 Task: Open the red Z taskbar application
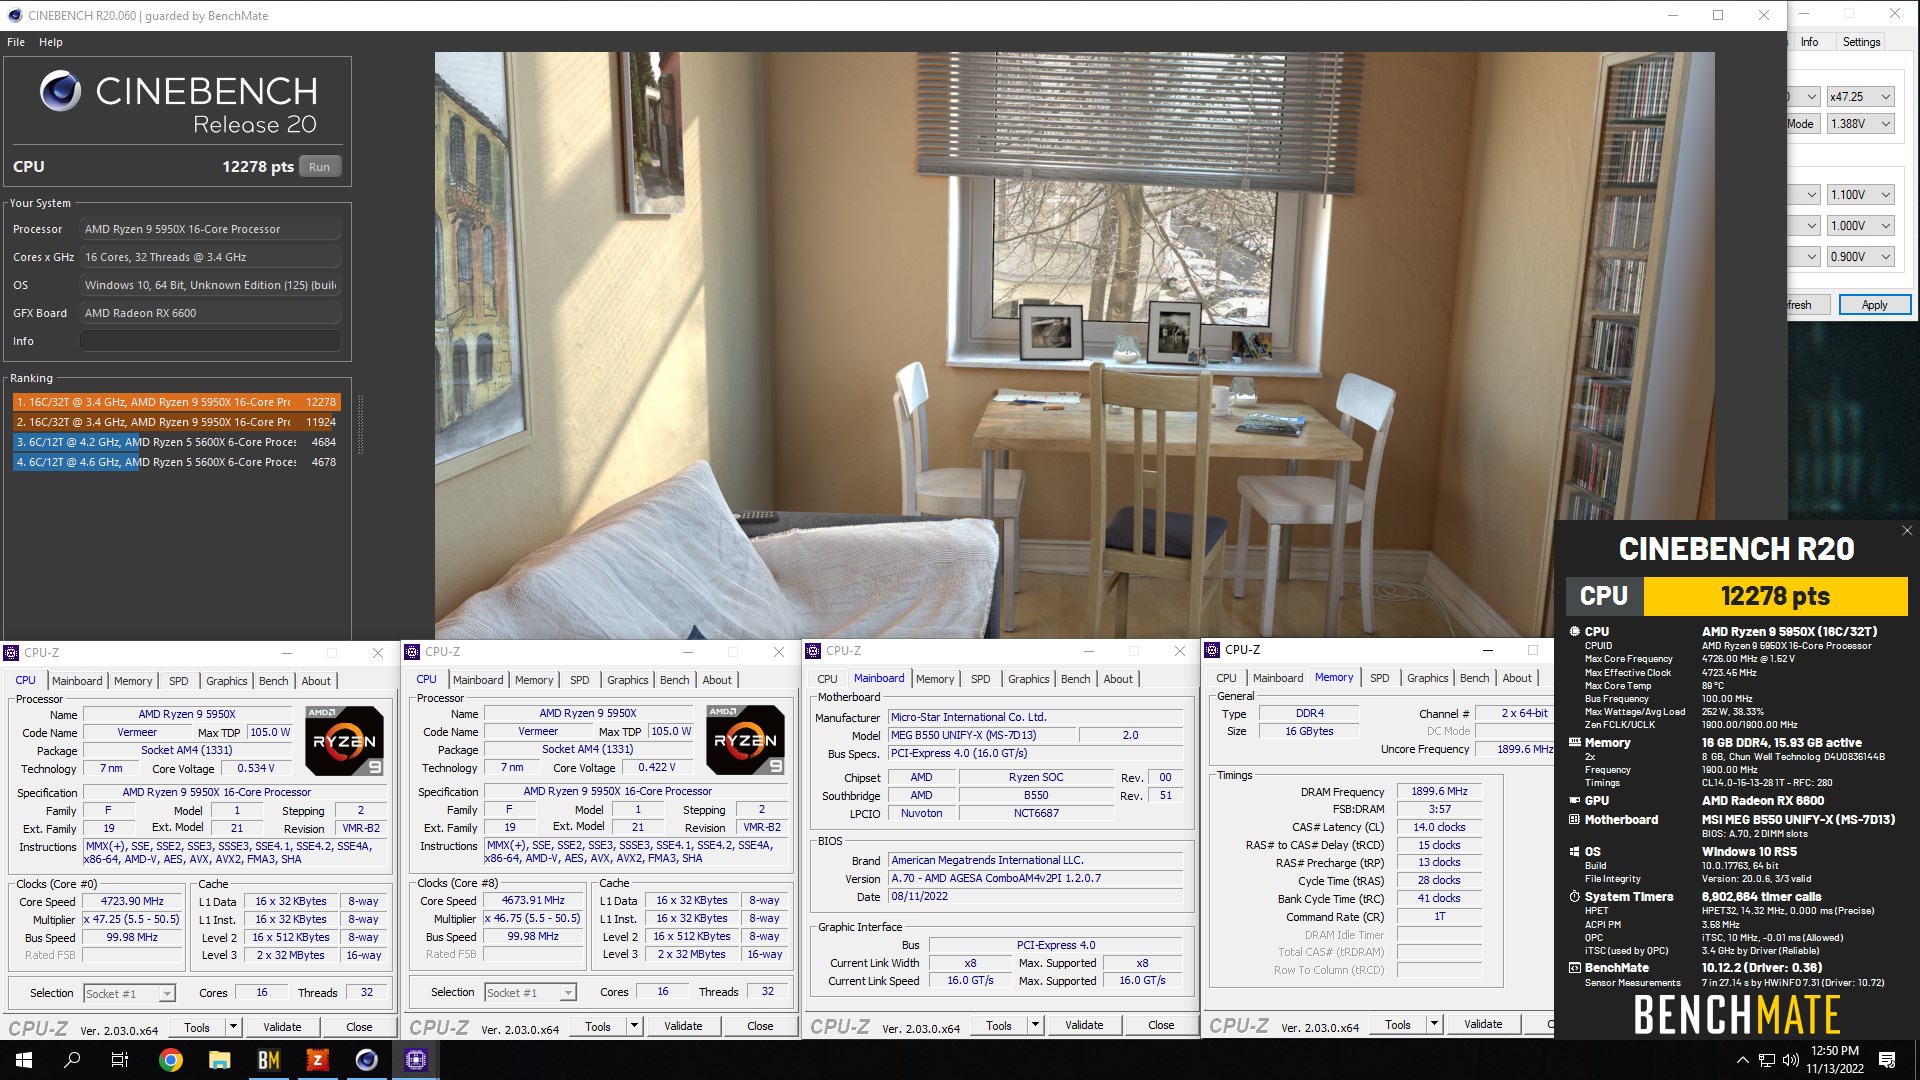318,1060
